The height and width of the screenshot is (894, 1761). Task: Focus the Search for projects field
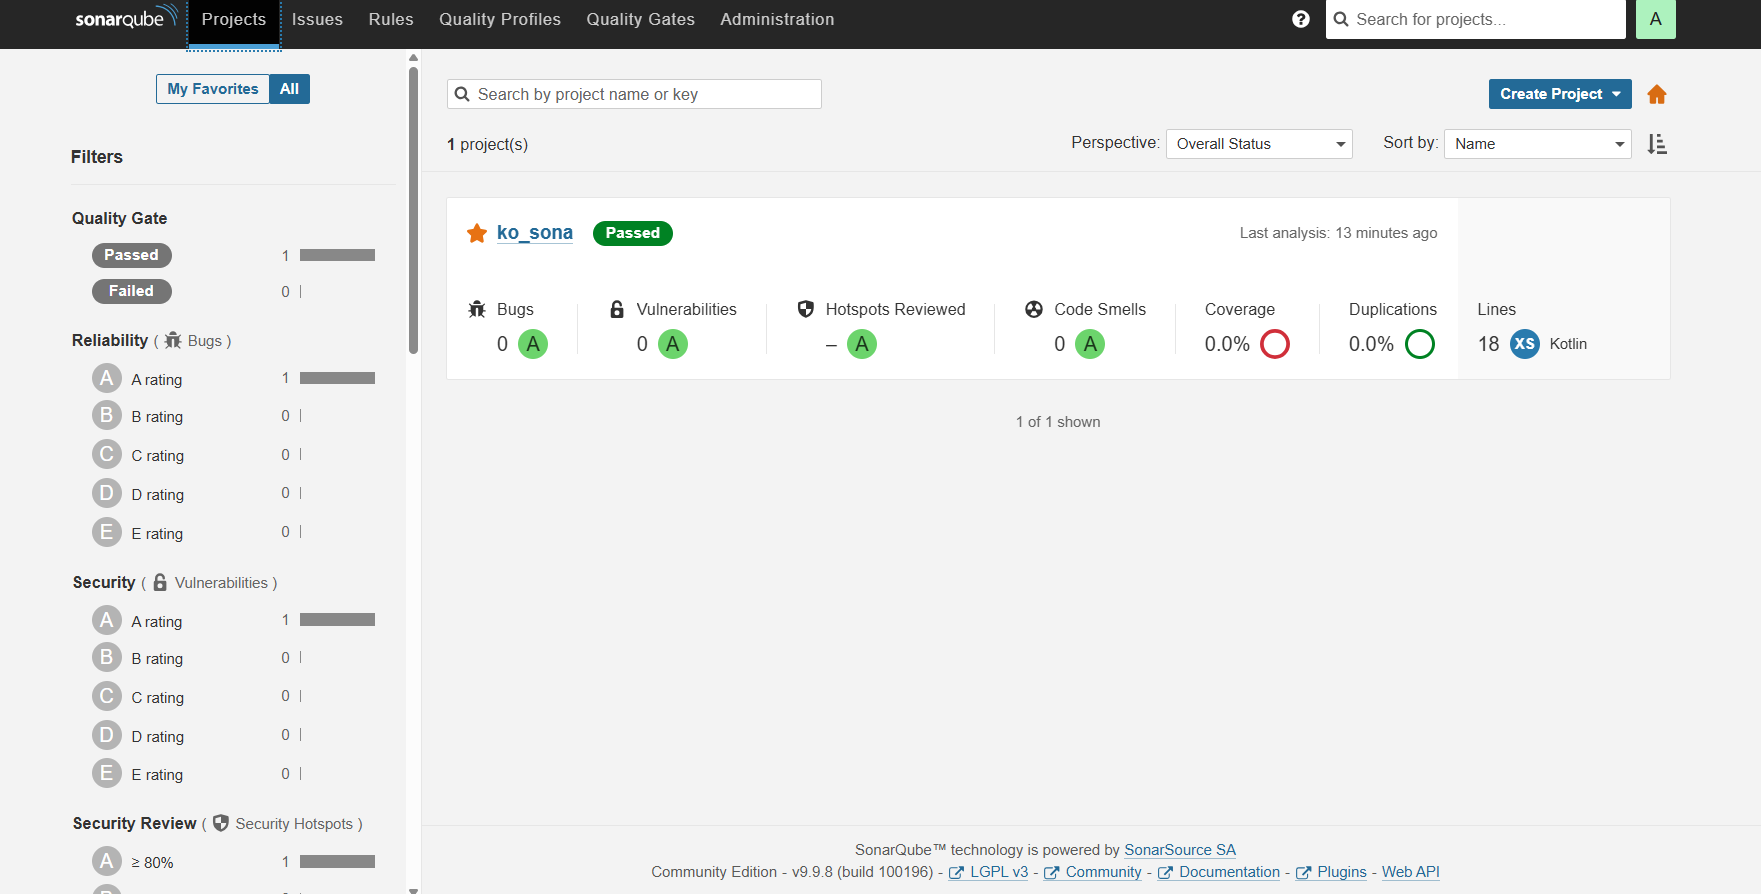pos(1476,19)
